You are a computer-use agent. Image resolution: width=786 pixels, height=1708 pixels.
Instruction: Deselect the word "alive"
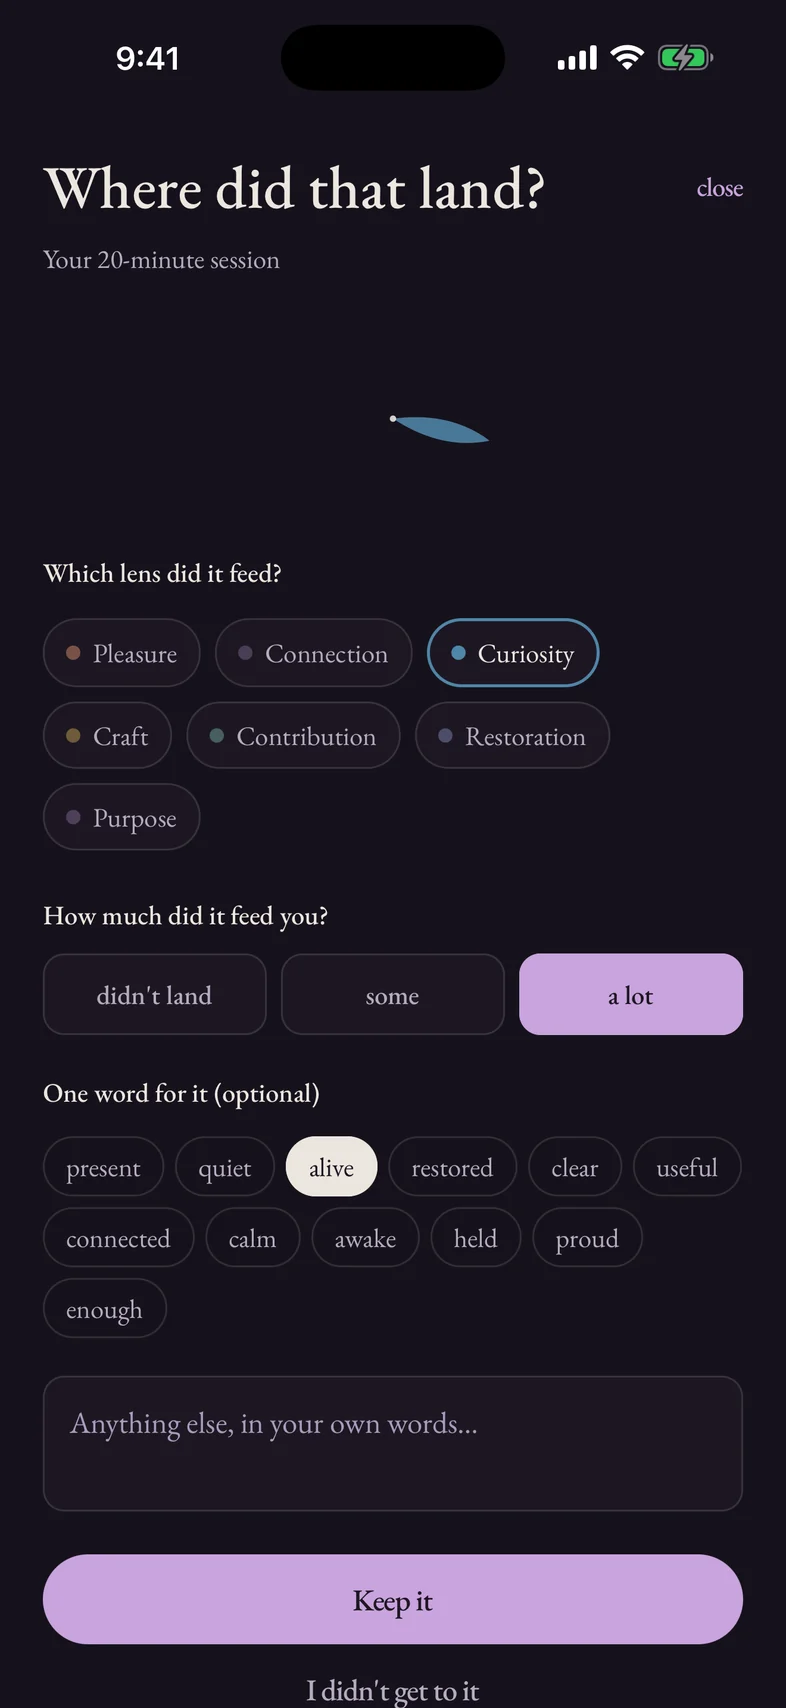[x=332, y=1167]
